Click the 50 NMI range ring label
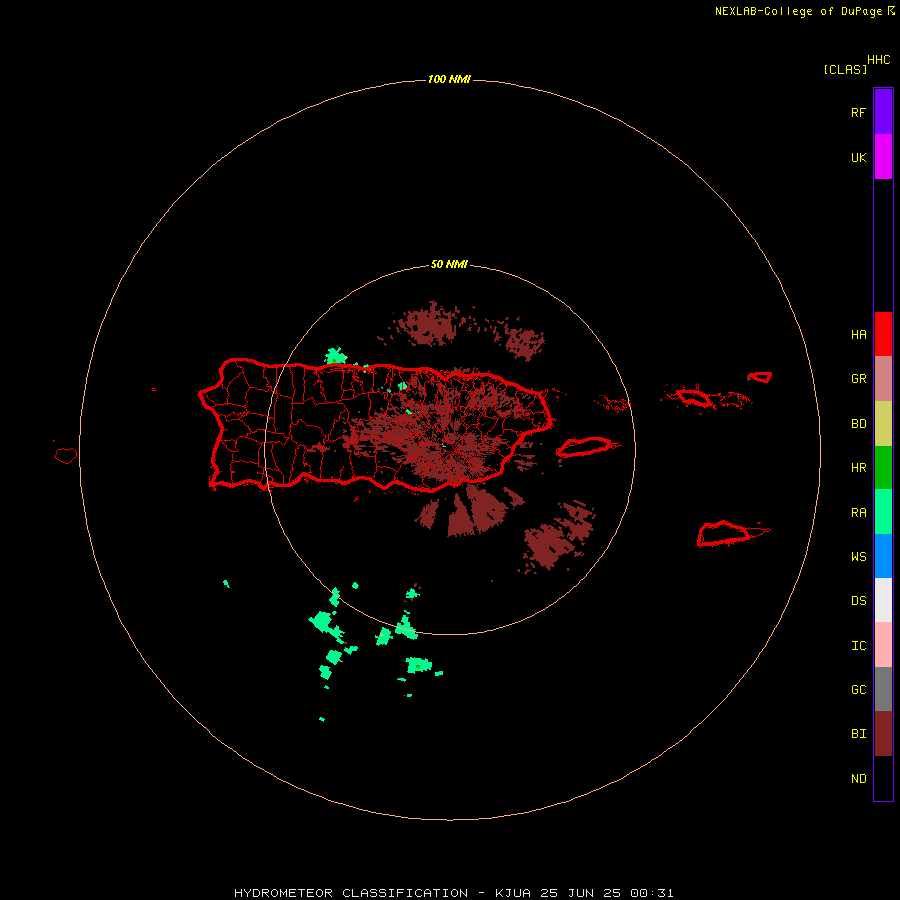 (449, 264)
